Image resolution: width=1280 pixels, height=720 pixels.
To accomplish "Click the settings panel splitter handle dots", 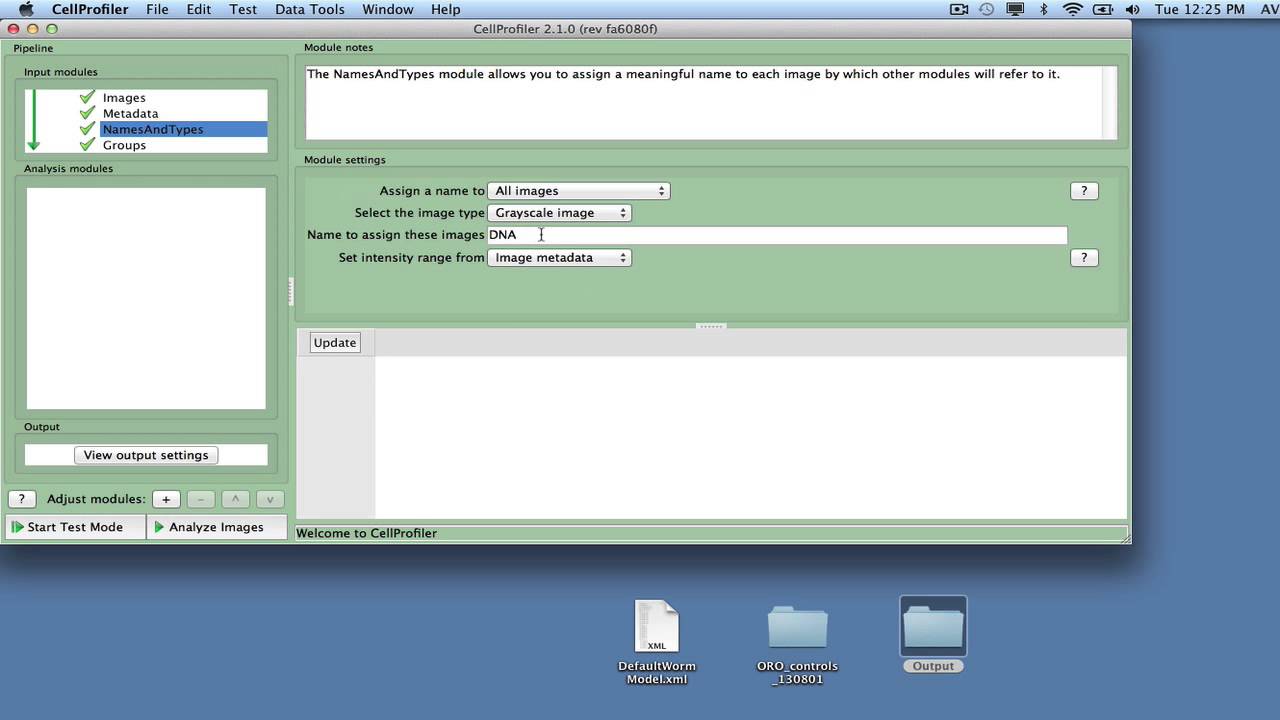I will [711, 326].
